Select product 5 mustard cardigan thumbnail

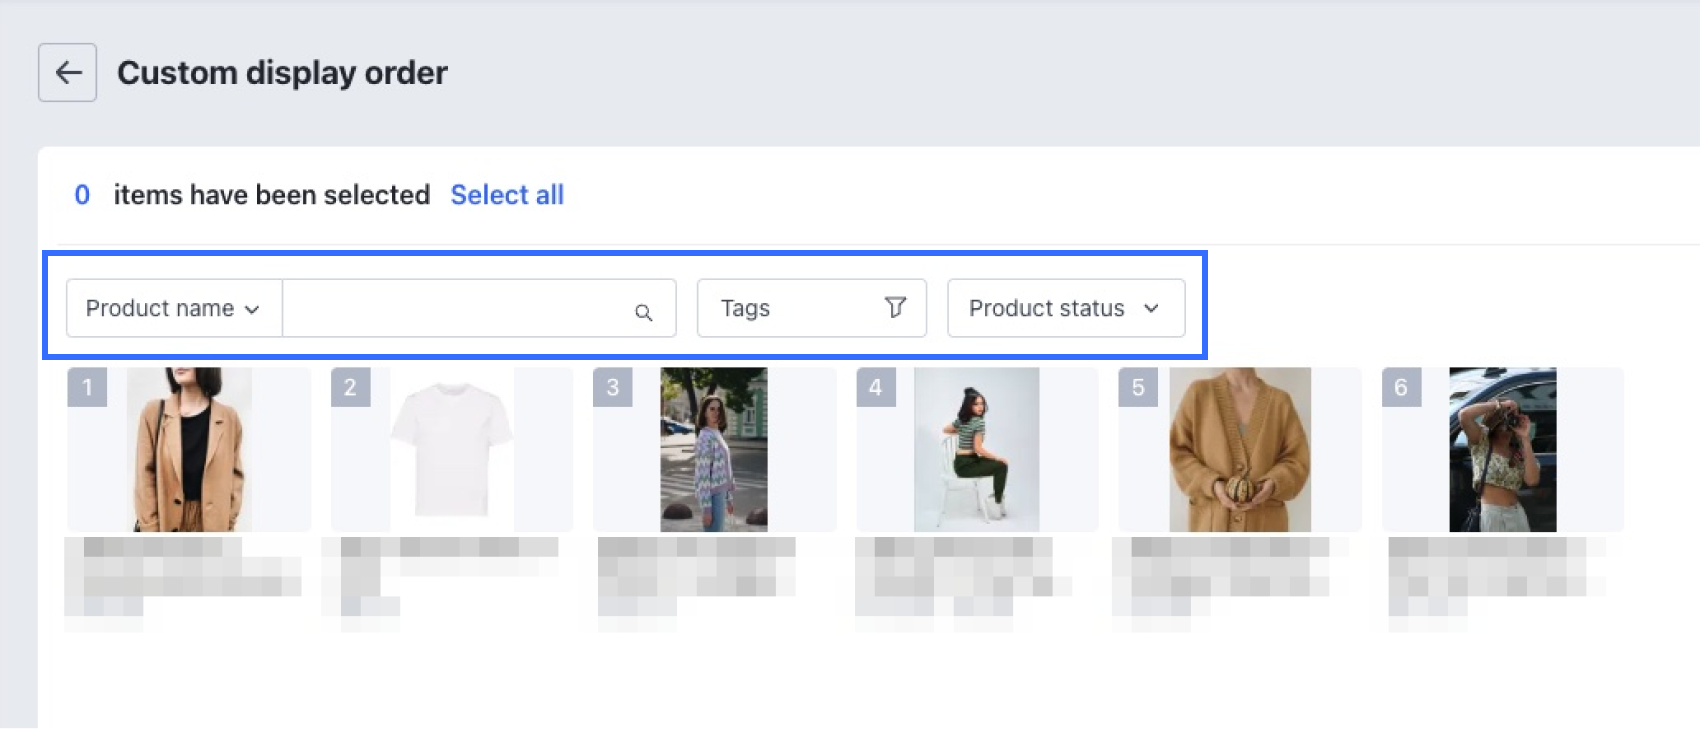(x=1240, y=450)
